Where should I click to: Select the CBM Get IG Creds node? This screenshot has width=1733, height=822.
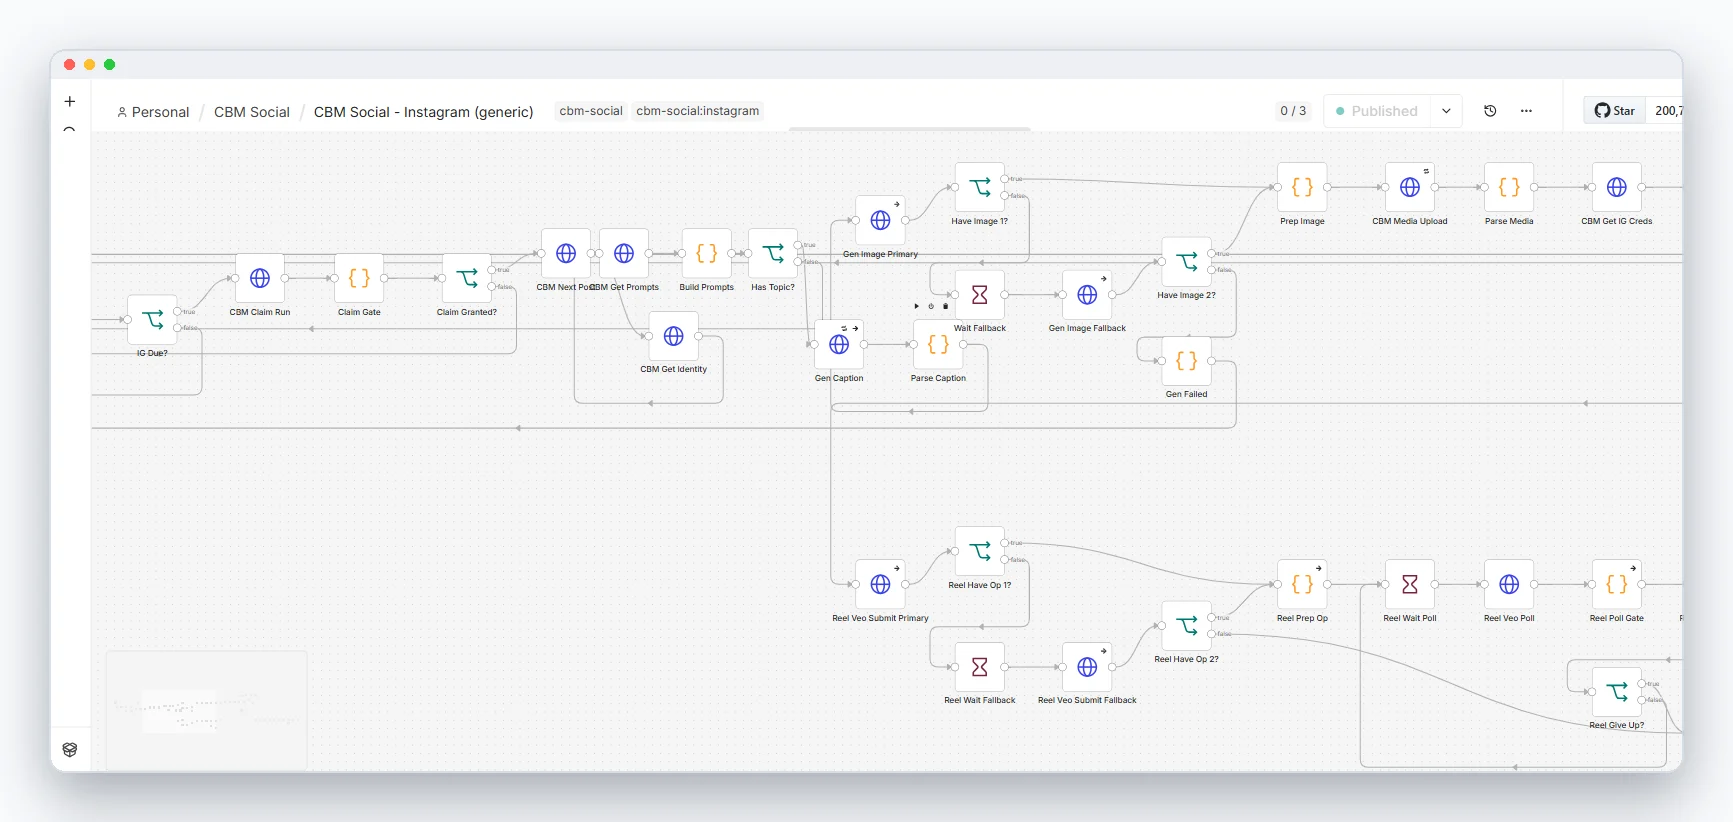pyautogui.click(x=1617, y=188)
